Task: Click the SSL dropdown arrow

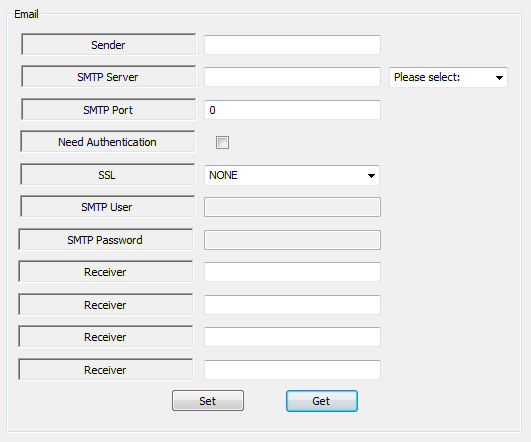Action: click(x=371, y=175)
